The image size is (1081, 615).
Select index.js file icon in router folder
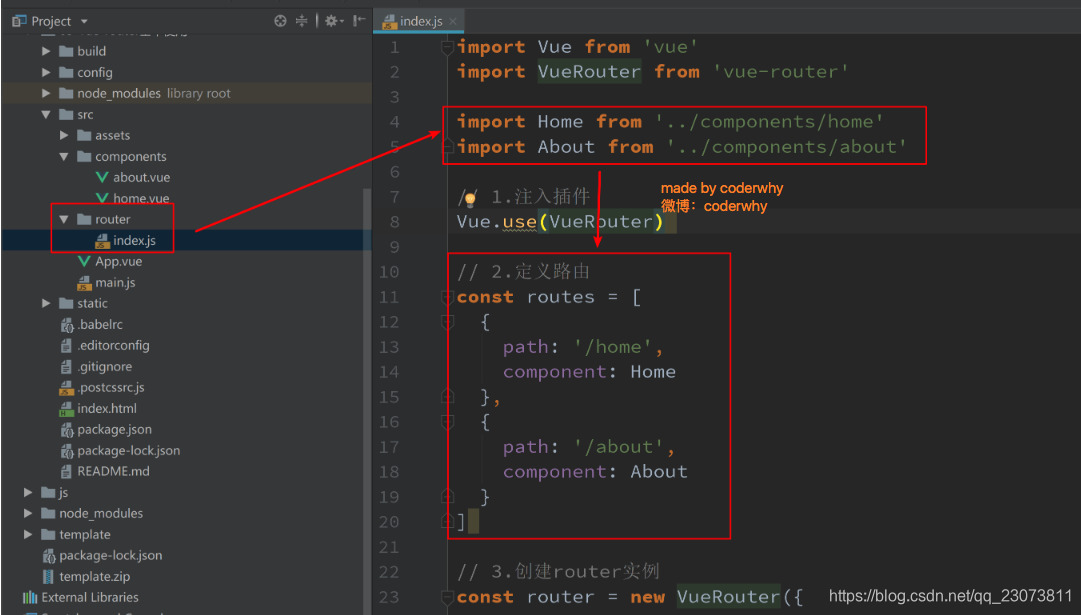click(x=102, y=241)
